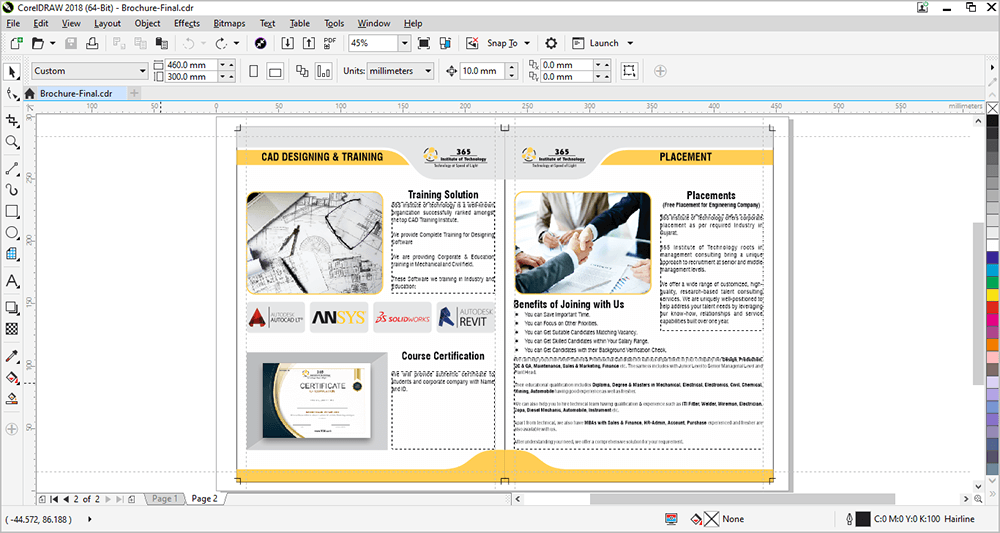The width and height of the screenshot is (1000, 533).
Task: Choose landscape page orientation
Action: [x=275, y=71]
